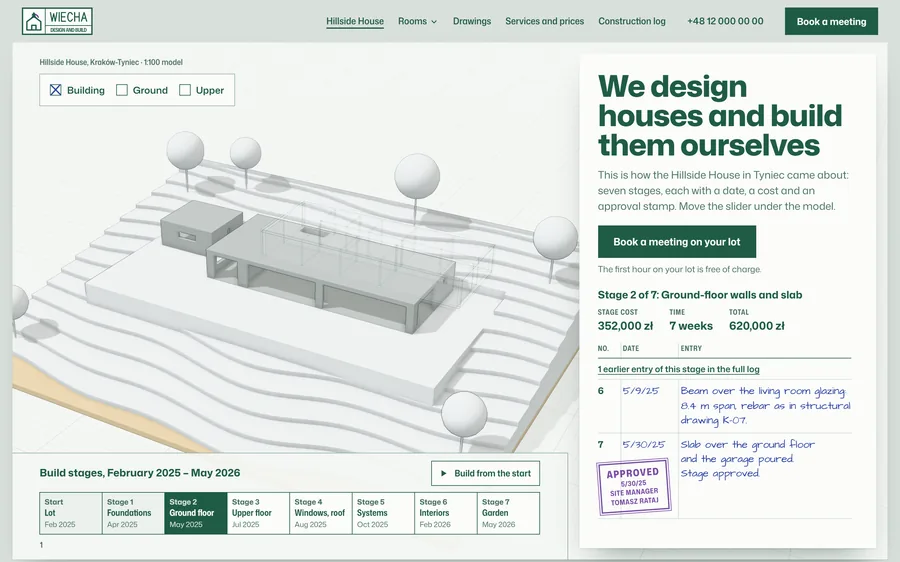Call the phone number +48 12 000 00 00
This screenshot has width=900, height=562.
[725, 21]
